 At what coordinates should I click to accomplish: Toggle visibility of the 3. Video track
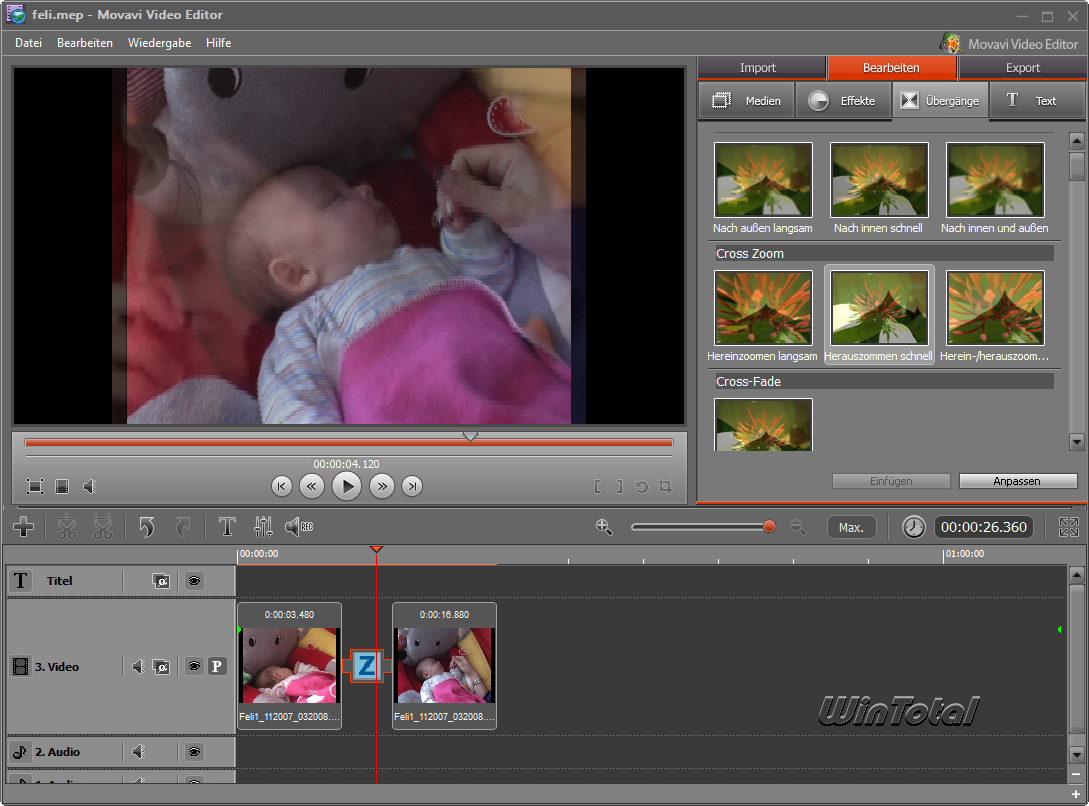194,667
